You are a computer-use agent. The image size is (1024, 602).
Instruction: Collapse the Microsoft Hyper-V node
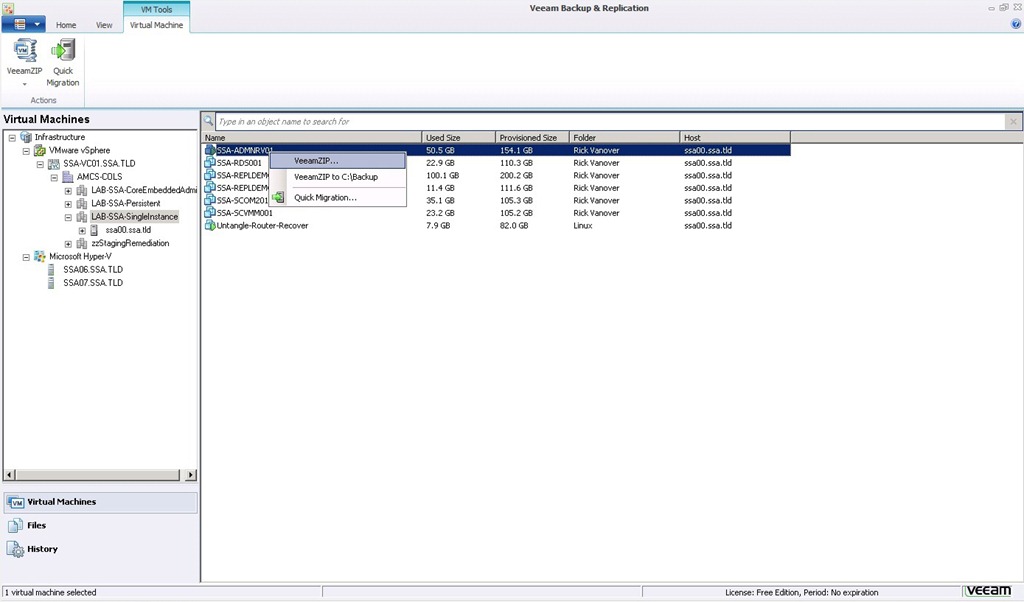point(26,257)
